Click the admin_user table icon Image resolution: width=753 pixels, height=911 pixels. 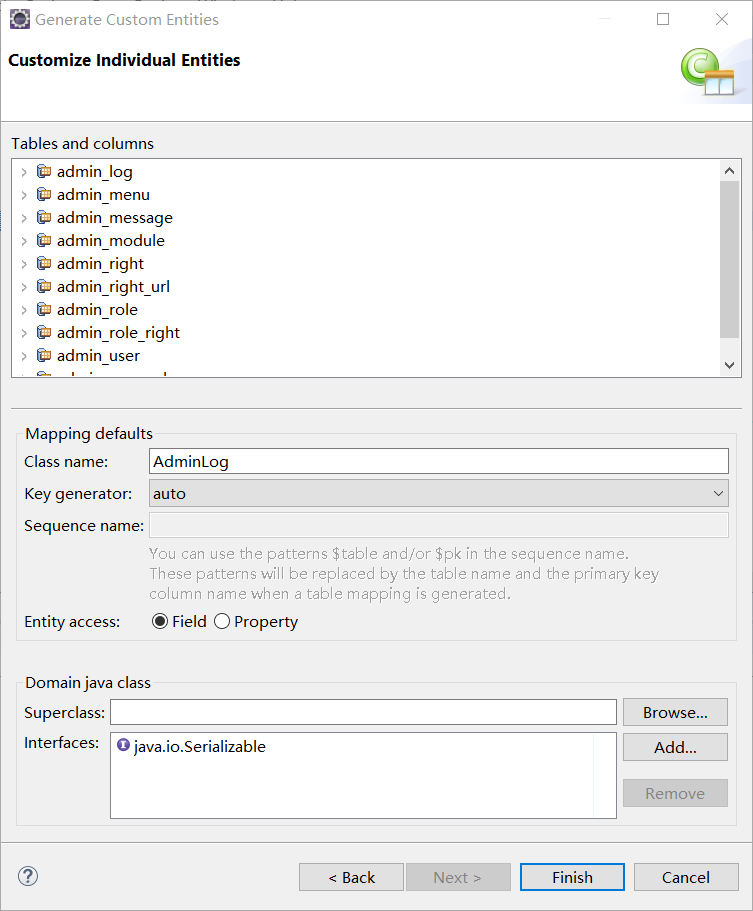coord(44,356)
